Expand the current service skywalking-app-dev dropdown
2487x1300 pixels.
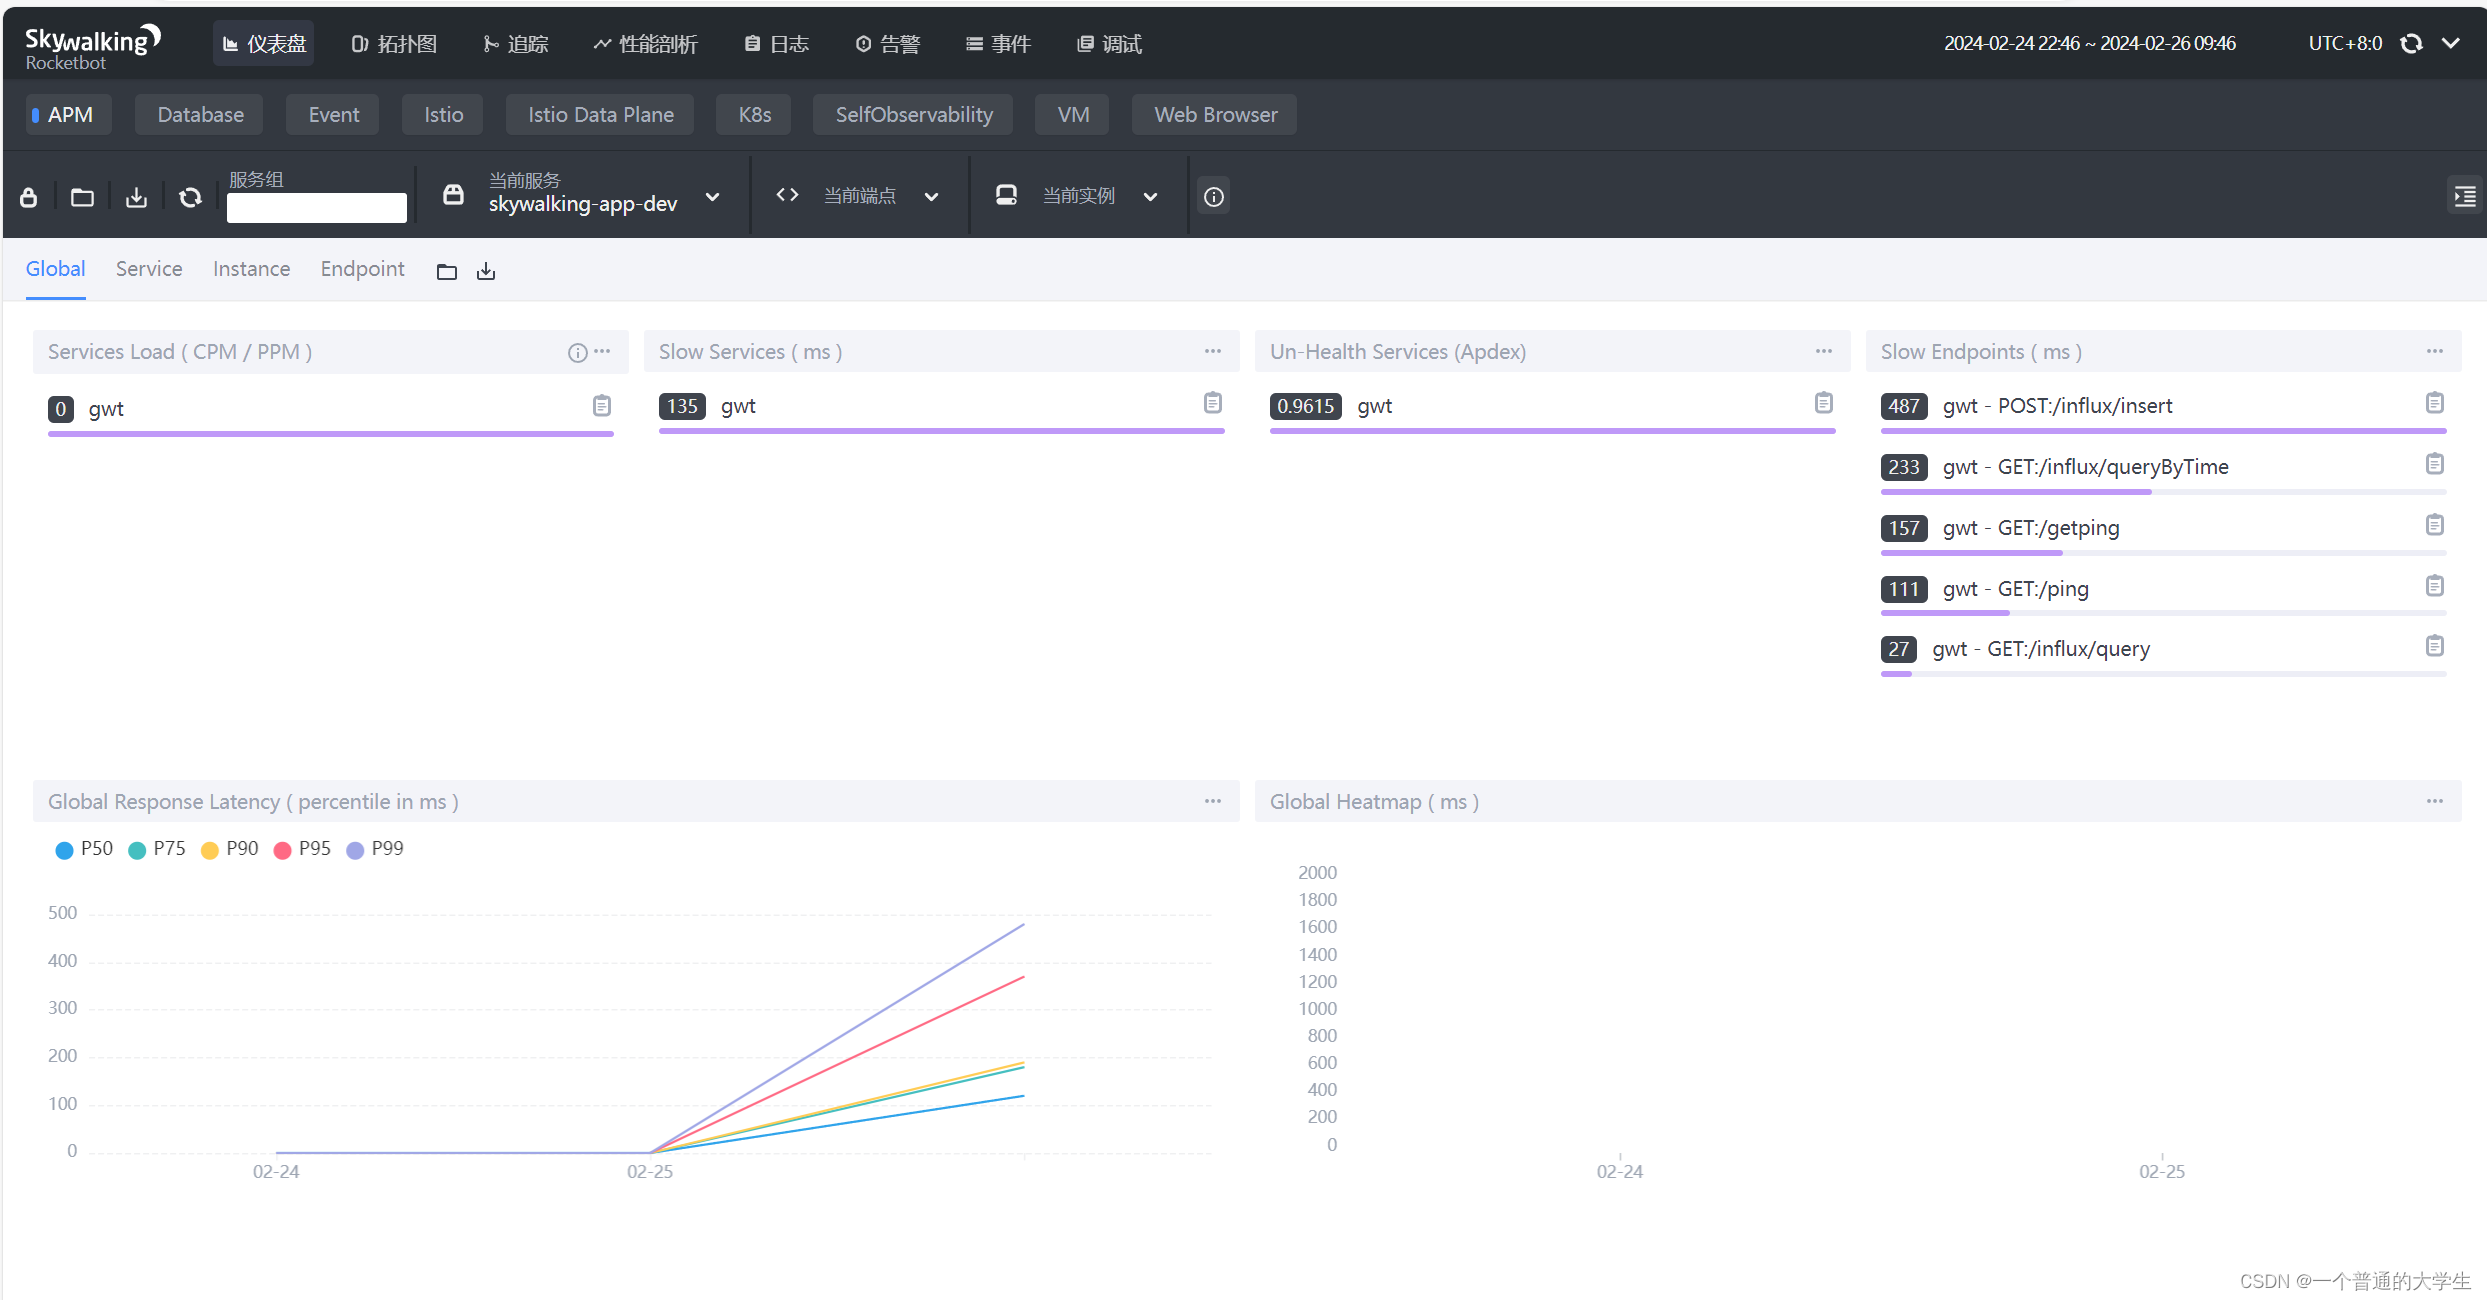tap(712, 197)
